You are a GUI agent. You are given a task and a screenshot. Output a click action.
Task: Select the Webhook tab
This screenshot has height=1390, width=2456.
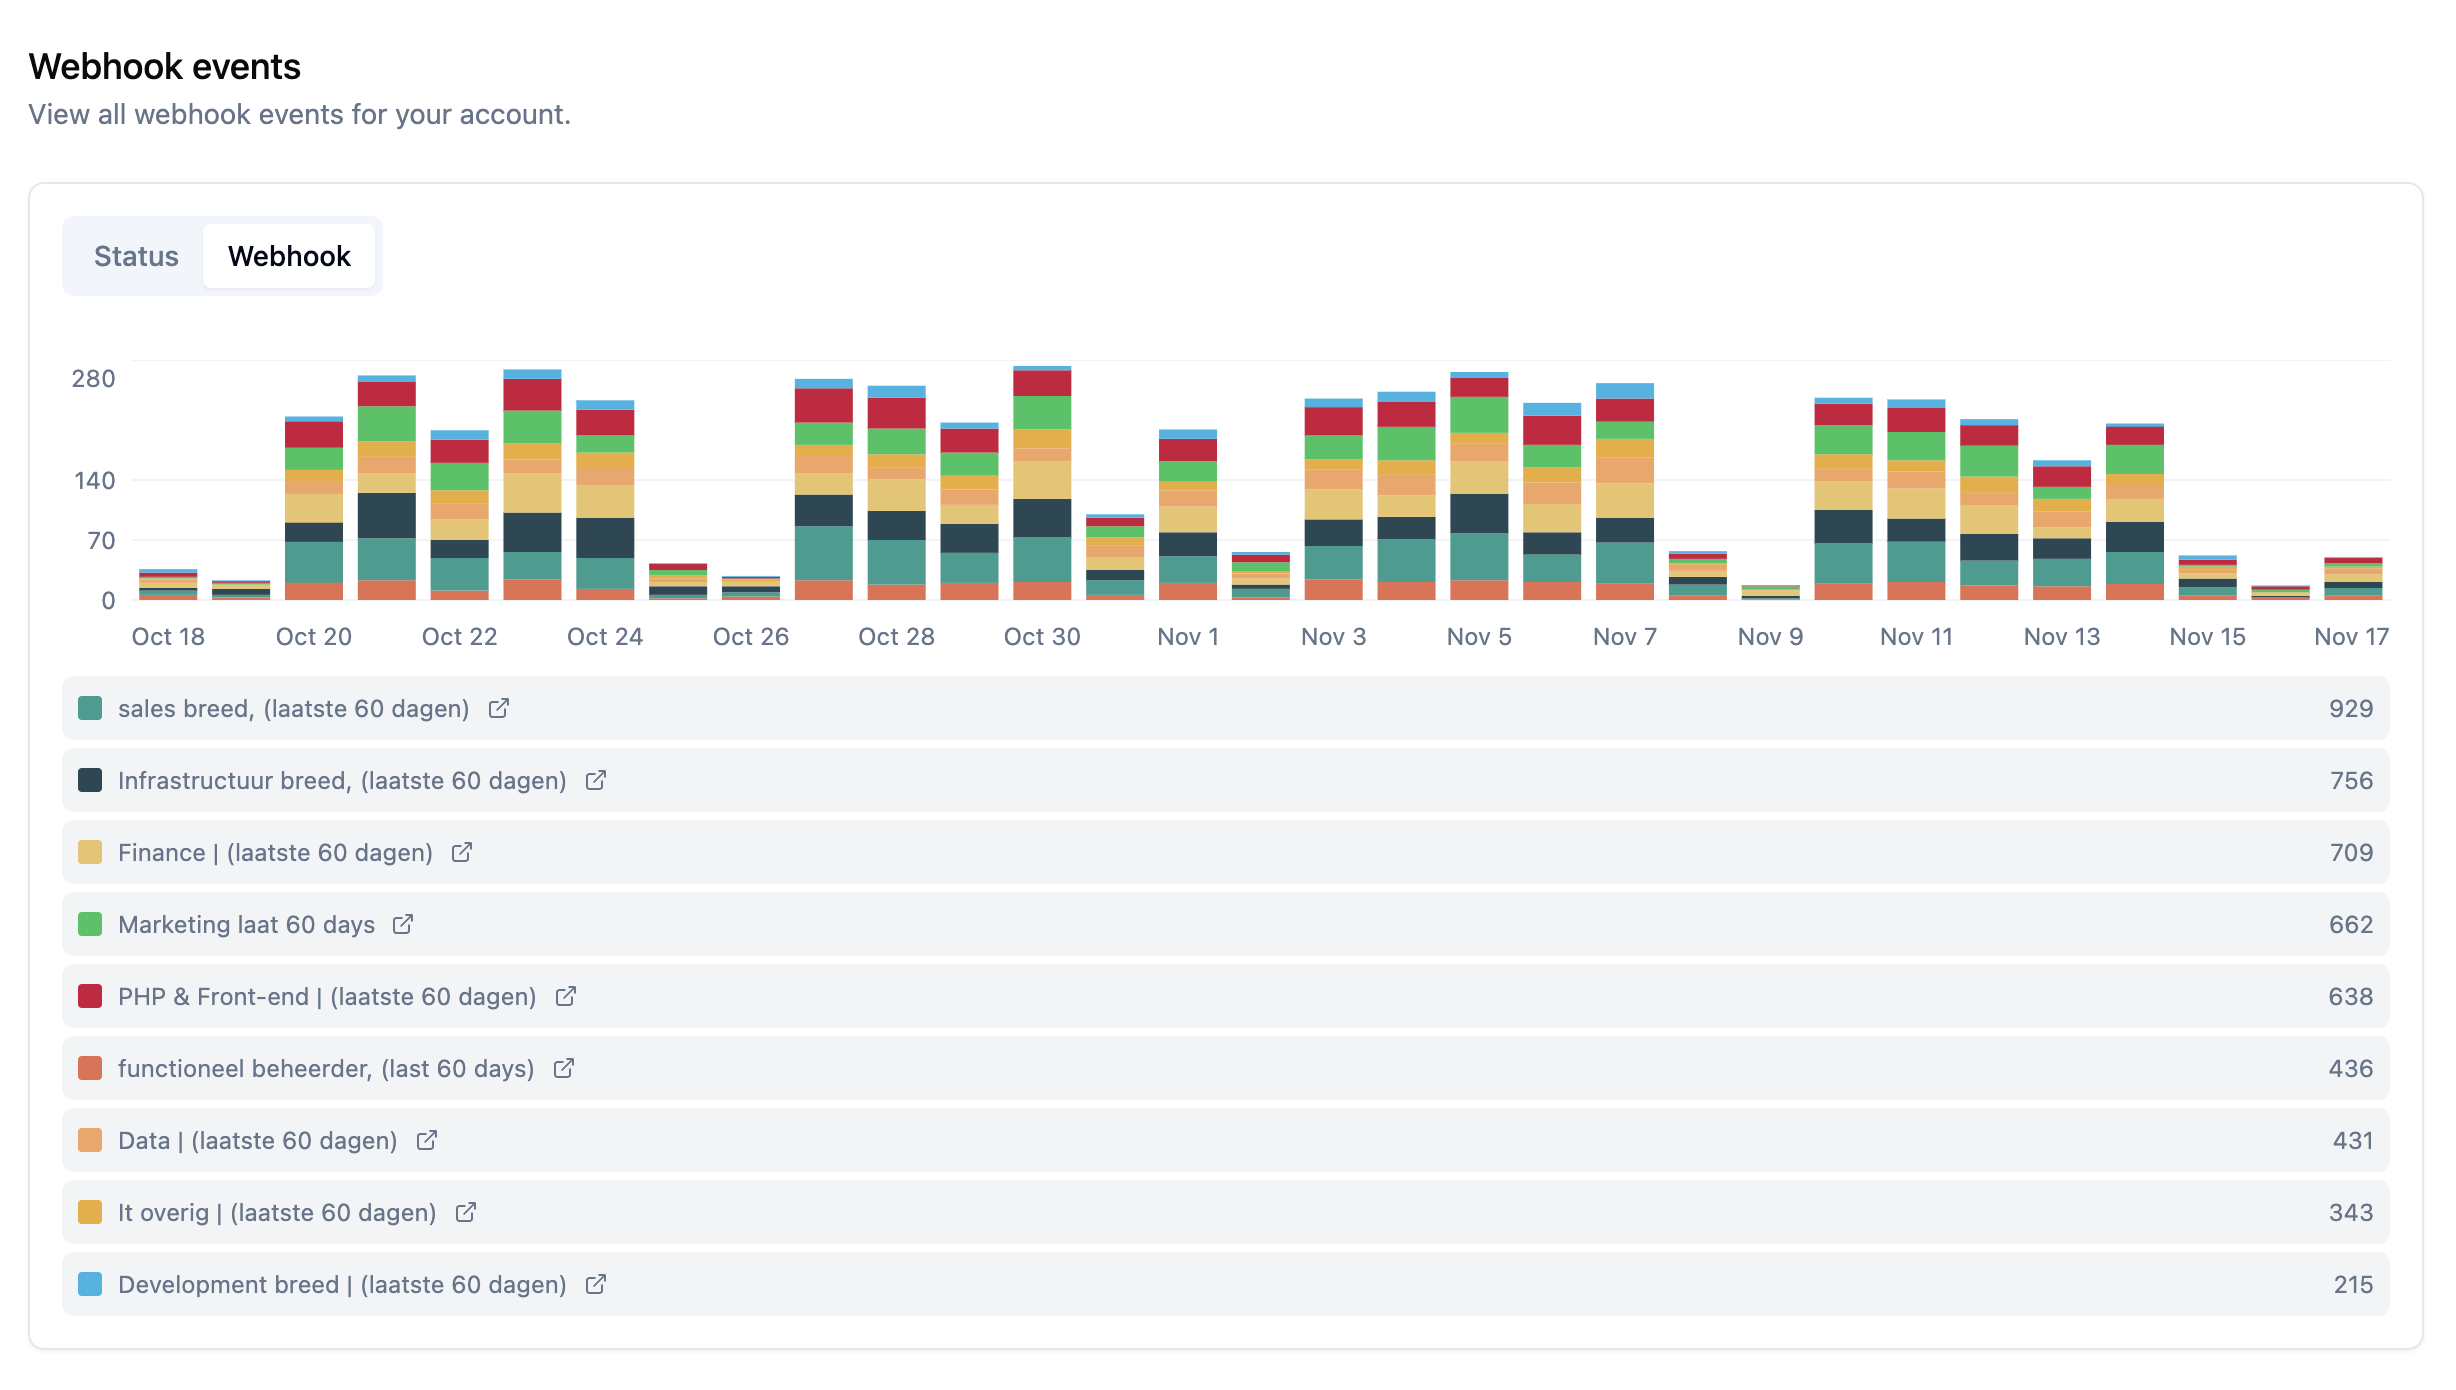(290, 256)
